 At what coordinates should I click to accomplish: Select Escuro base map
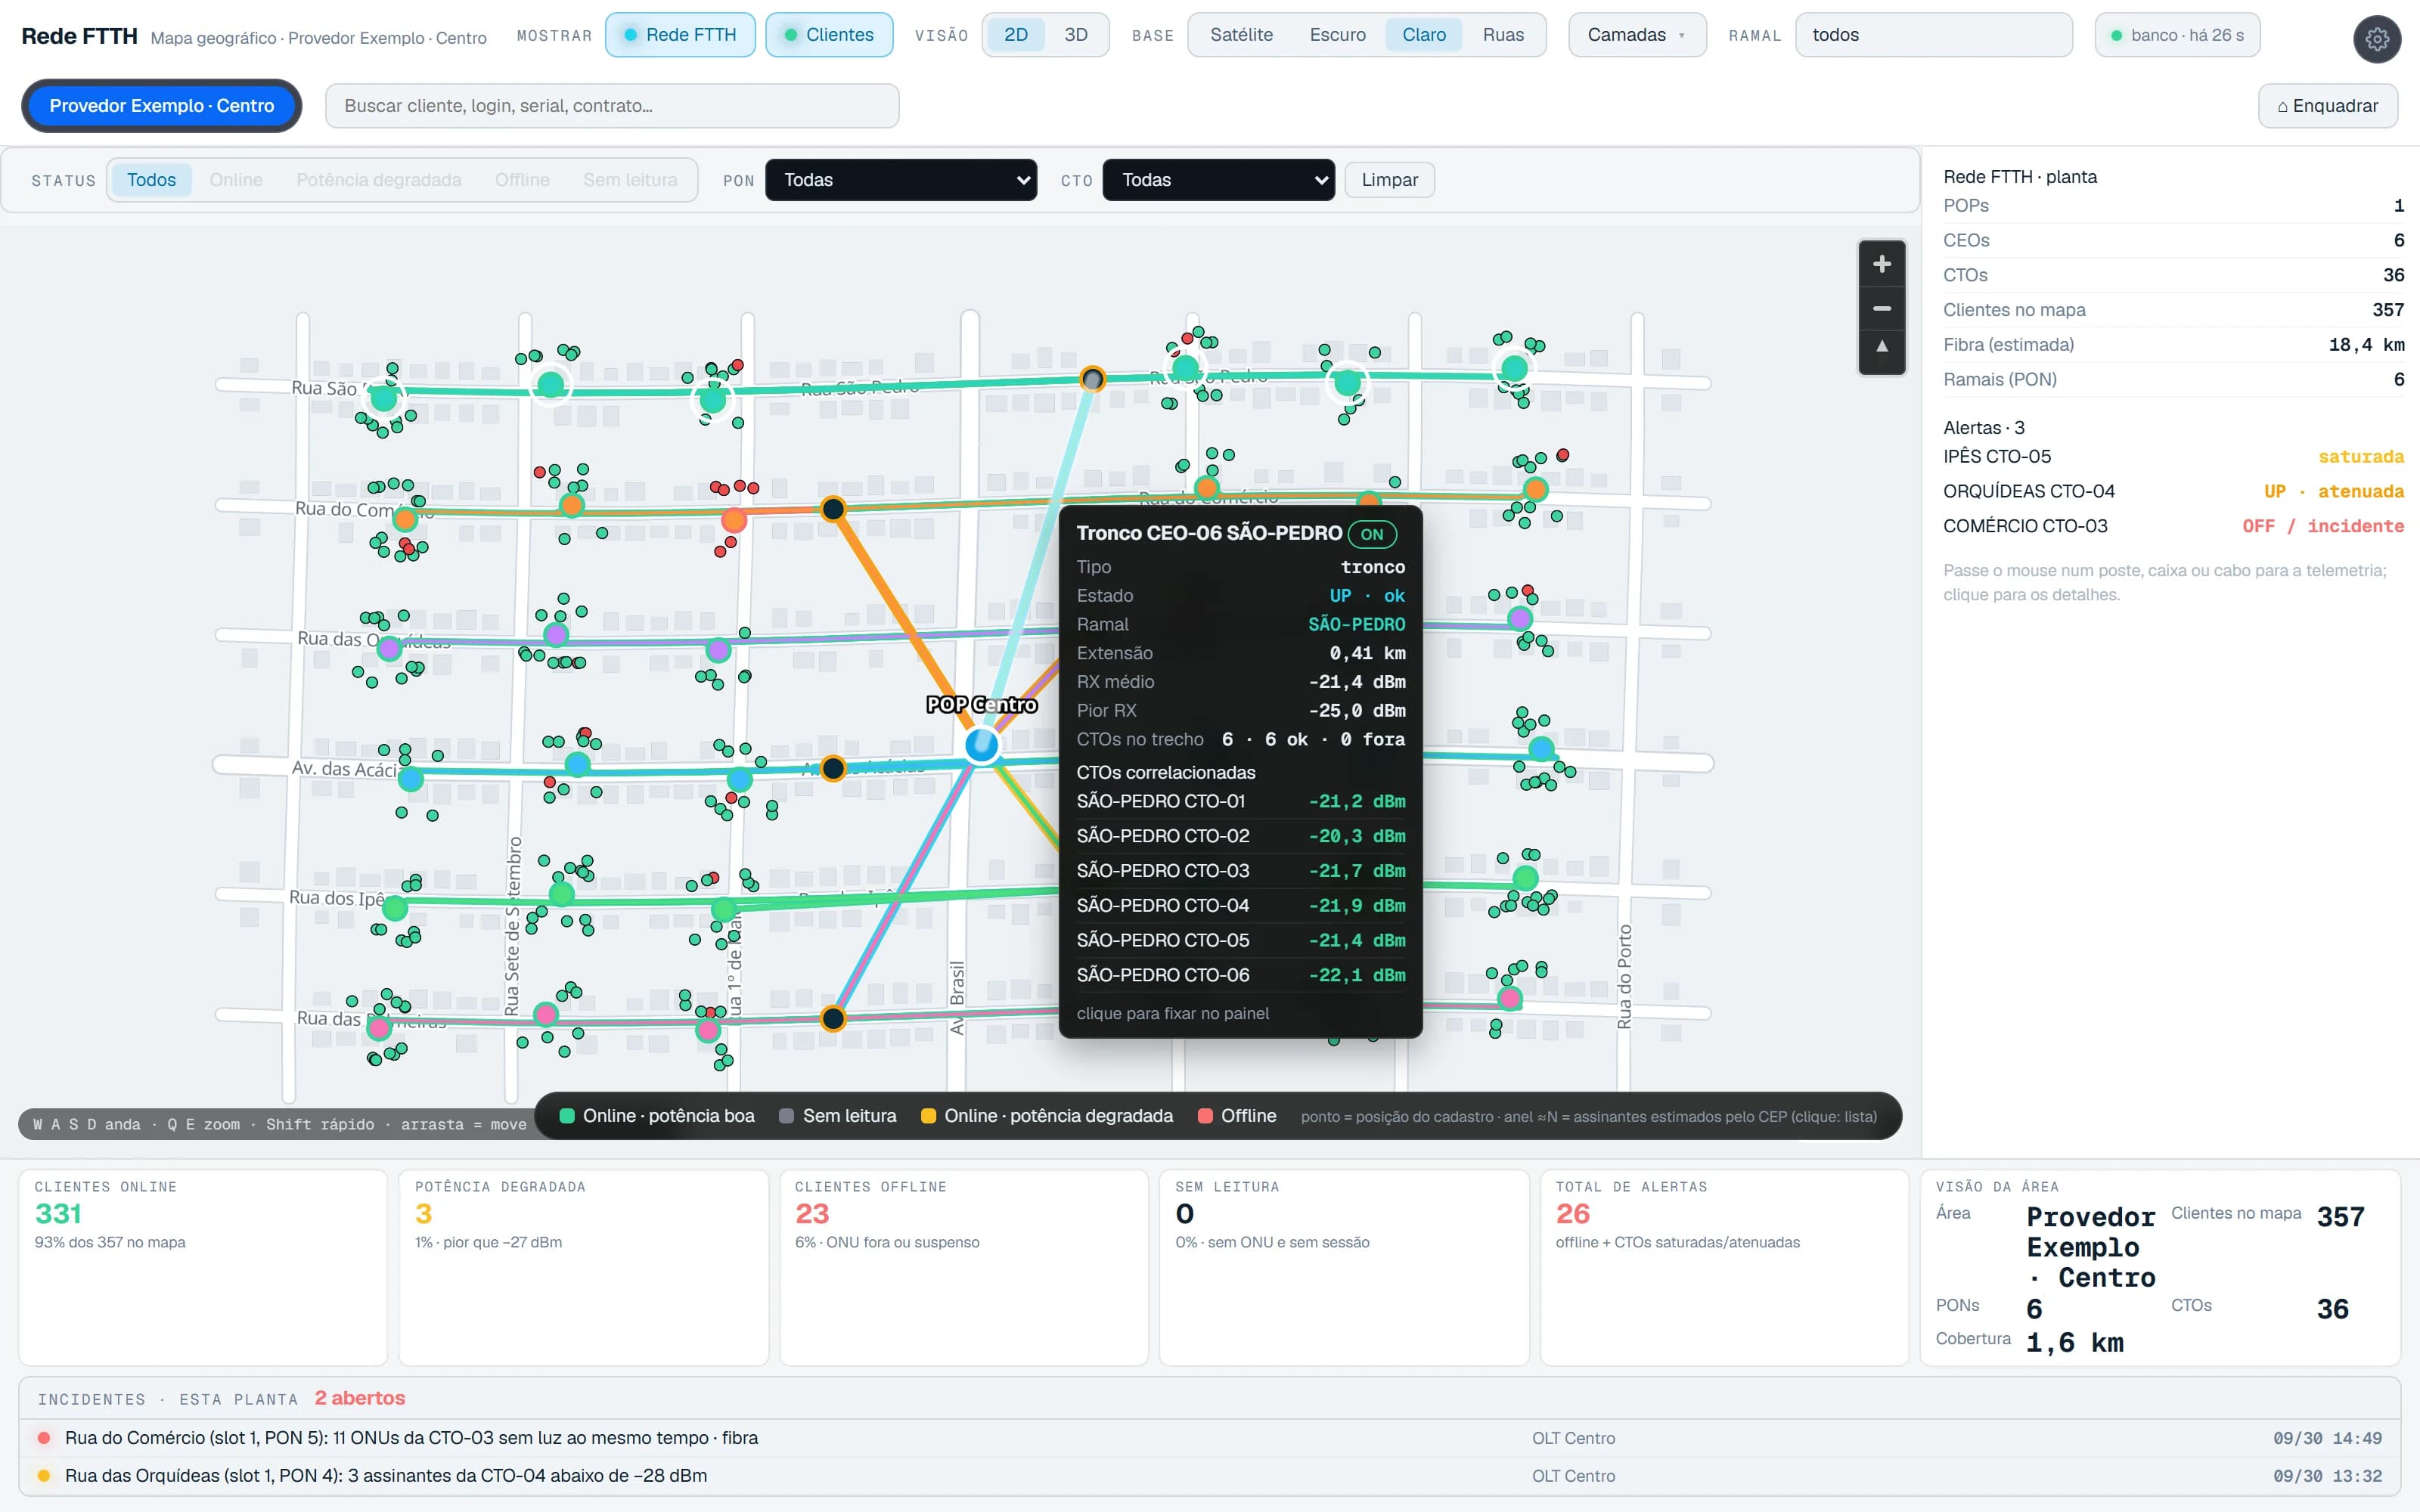[1337, 35]
